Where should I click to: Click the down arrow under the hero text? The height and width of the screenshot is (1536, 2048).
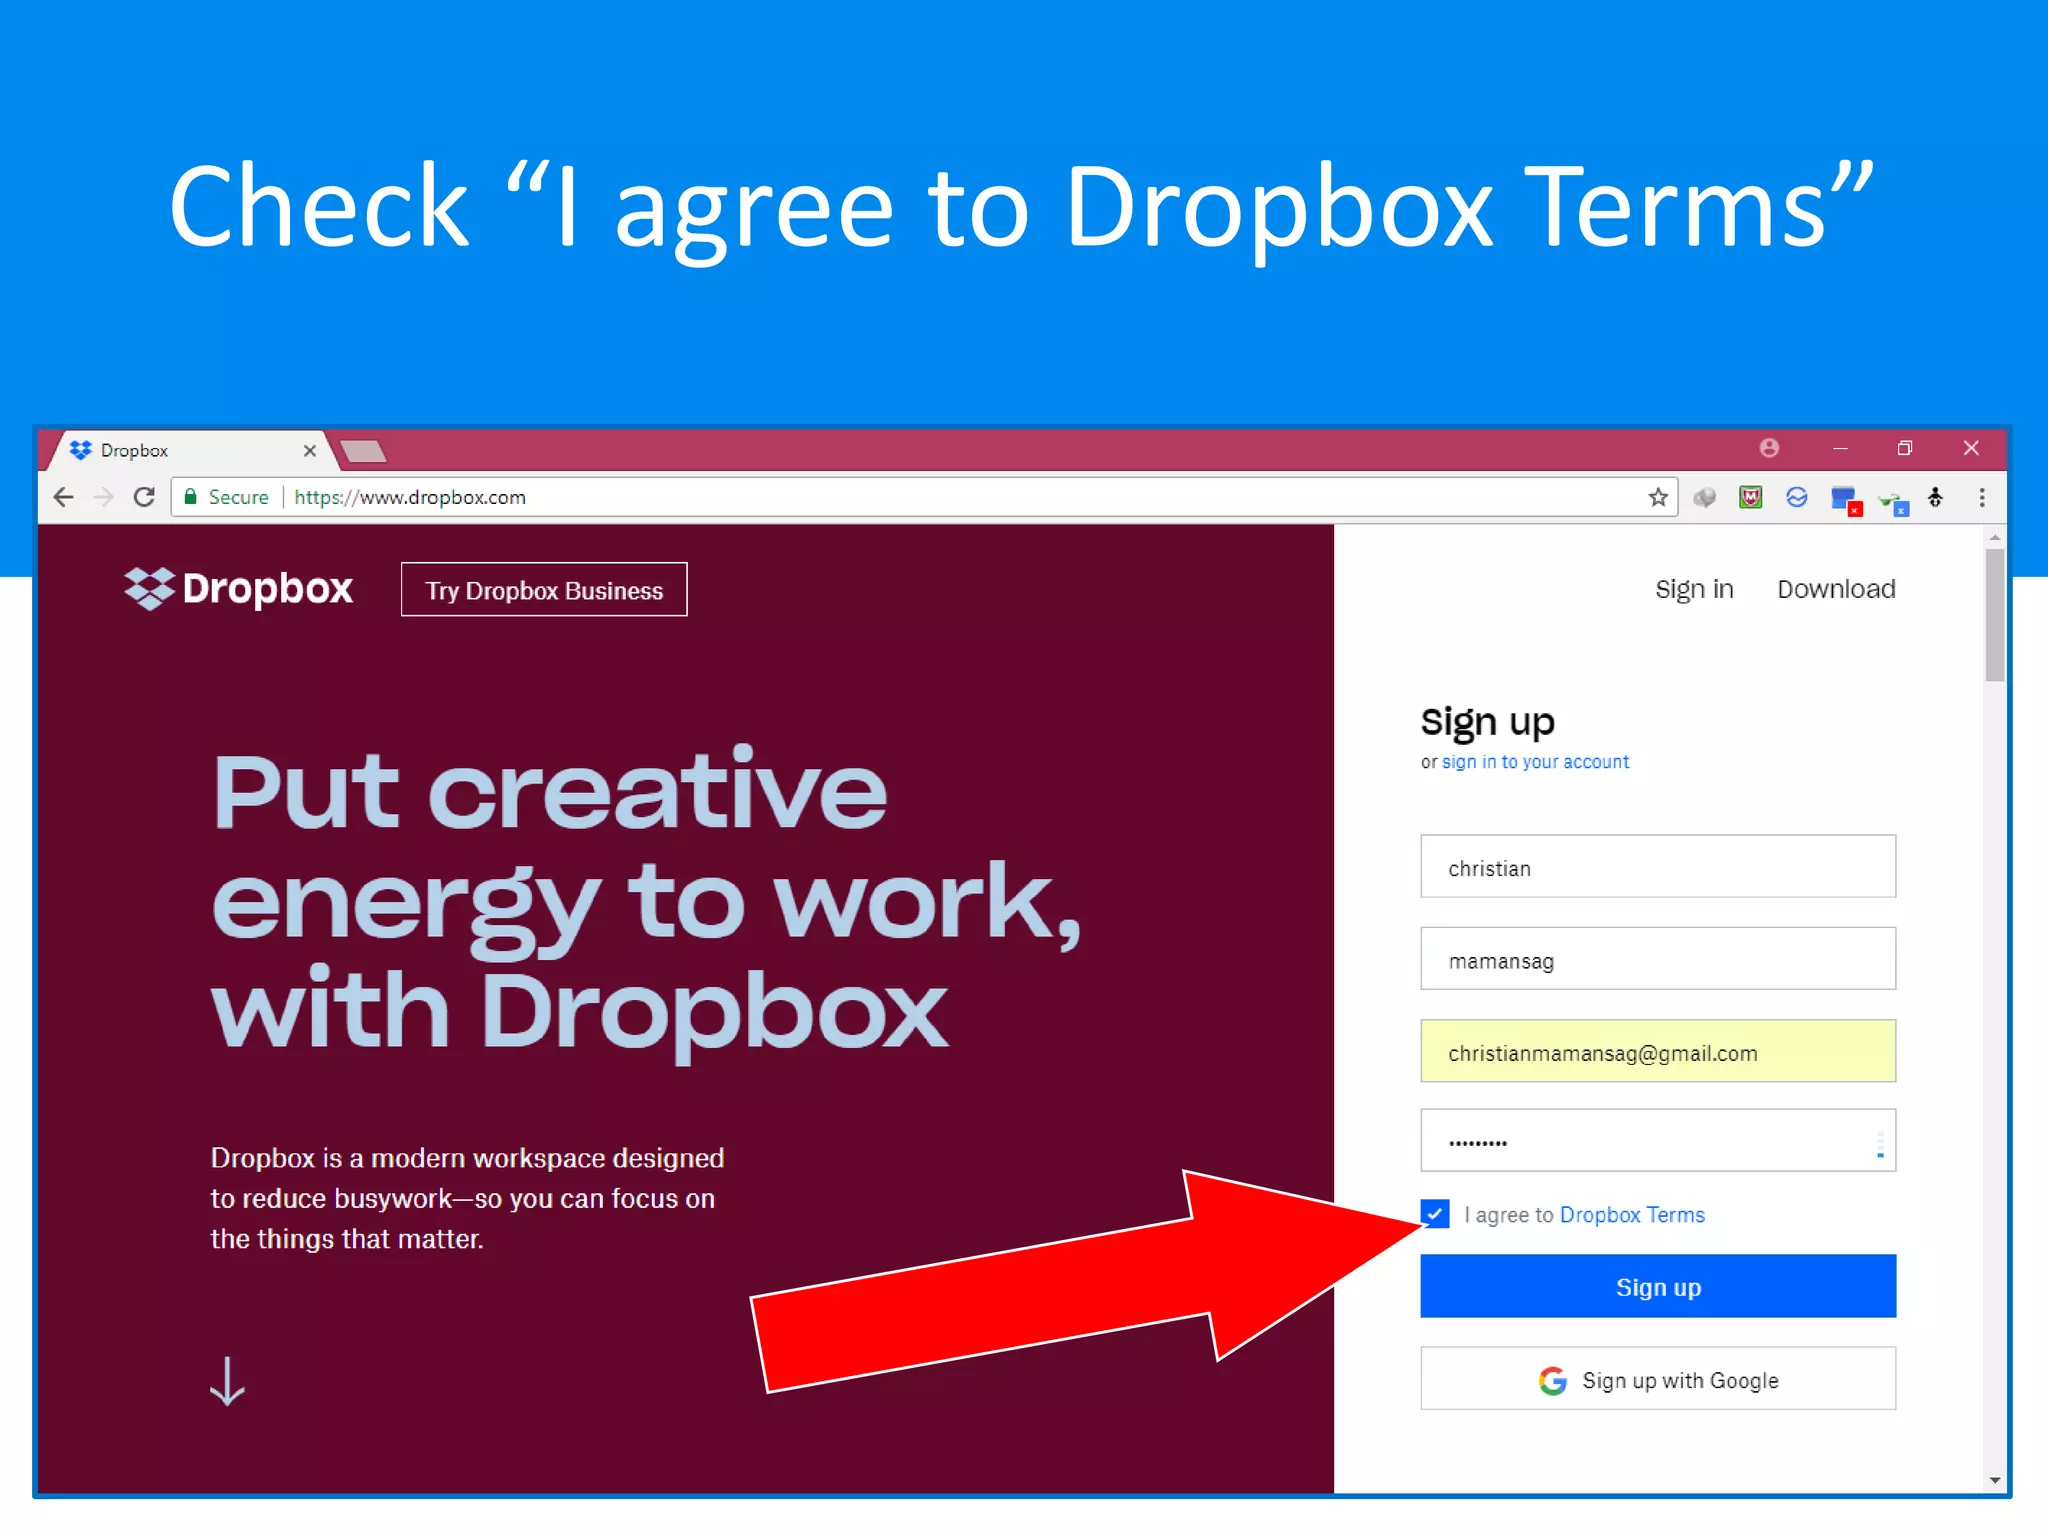[x=227, y=1381]
